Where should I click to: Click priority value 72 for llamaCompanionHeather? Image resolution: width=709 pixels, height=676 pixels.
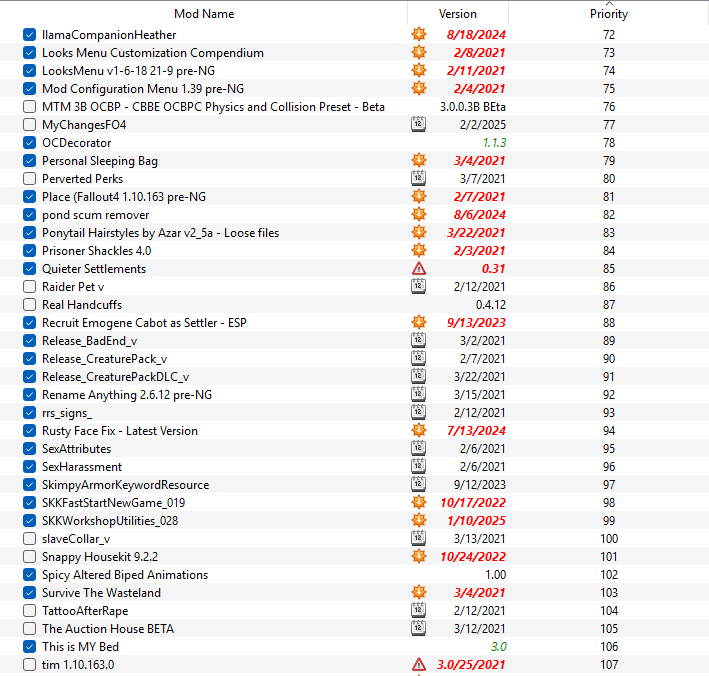pos(609,35)
